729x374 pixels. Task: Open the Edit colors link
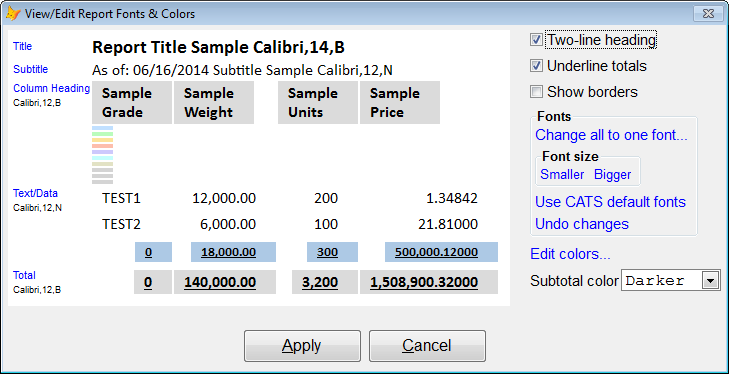(x=570, y=254)
